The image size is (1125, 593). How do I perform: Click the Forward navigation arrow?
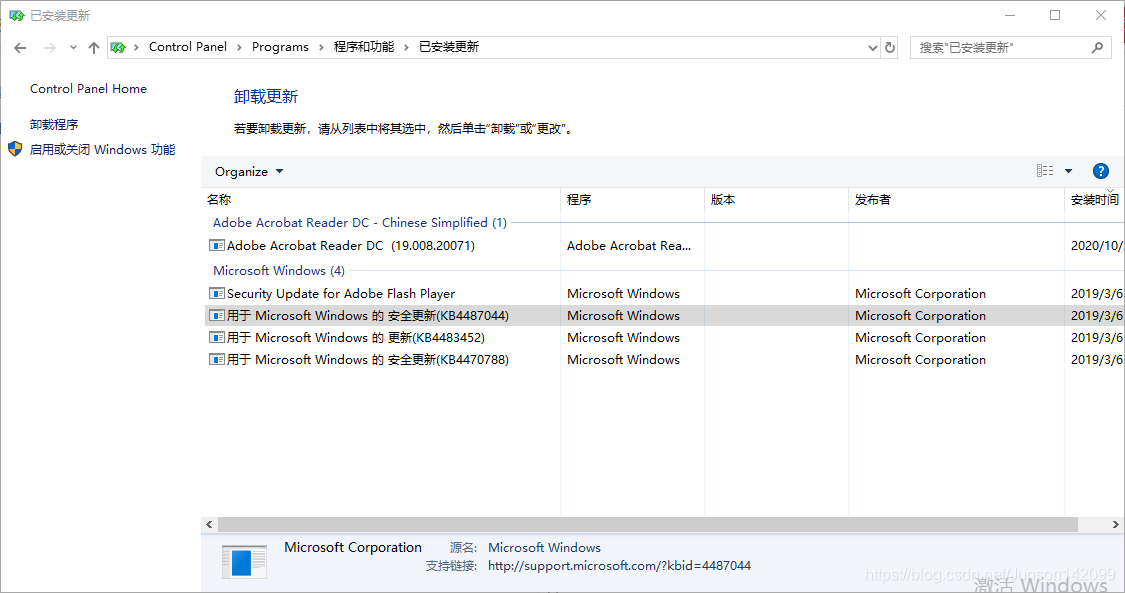[x=50, y=48]
